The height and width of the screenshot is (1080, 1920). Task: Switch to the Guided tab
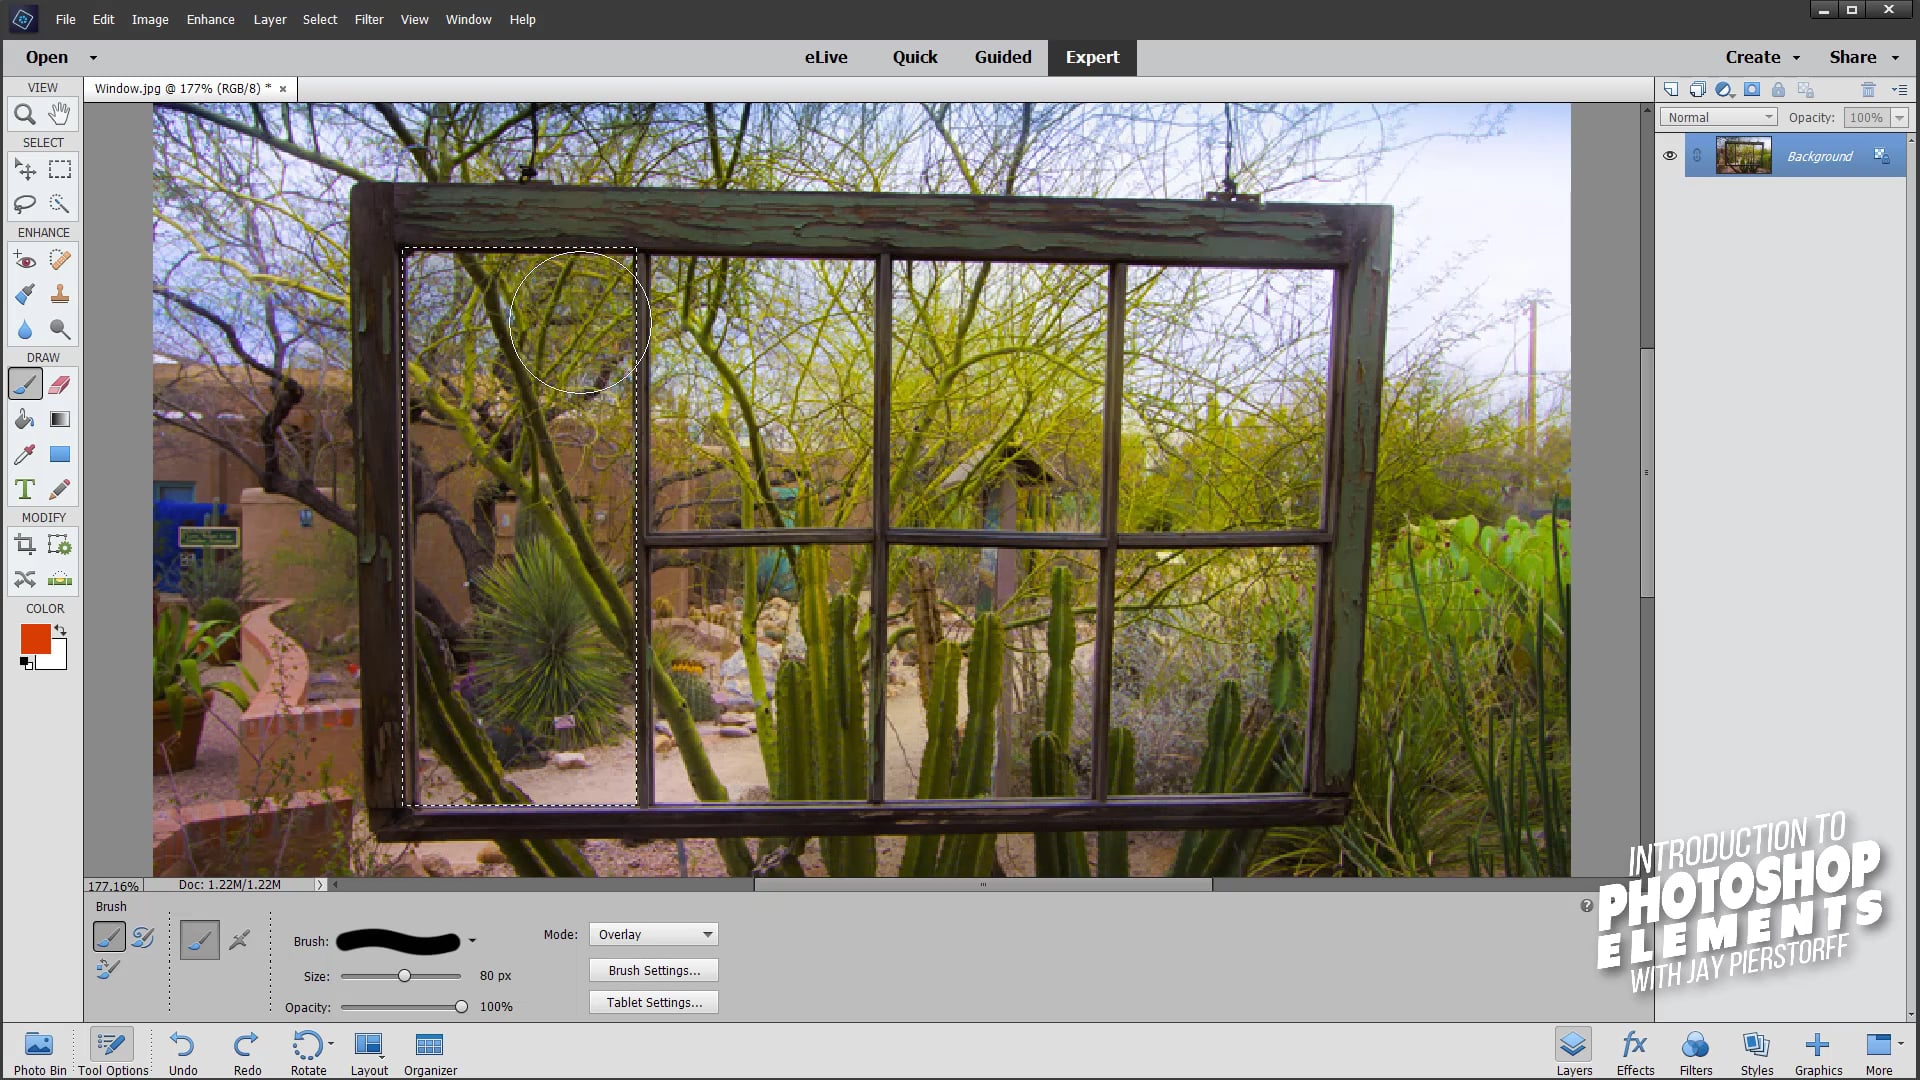[1002, 57]
